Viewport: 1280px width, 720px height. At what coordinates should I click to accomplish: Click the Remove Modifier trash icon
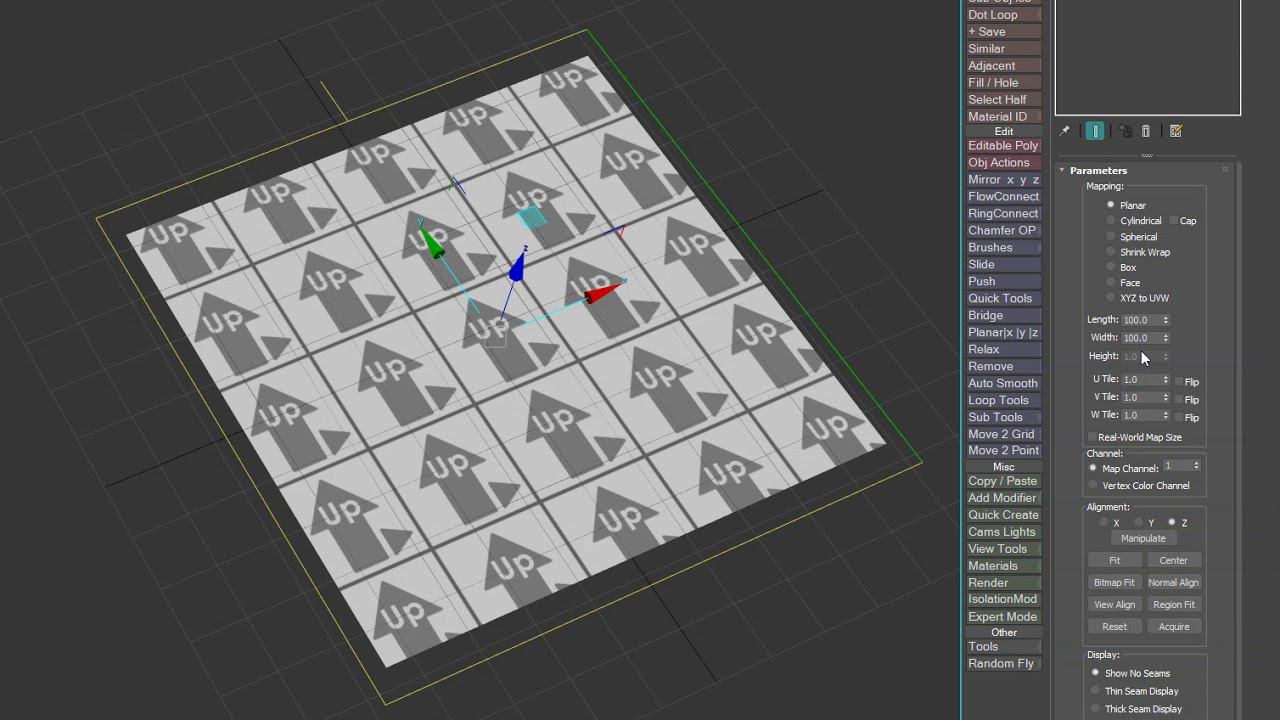click(x=1146, y=131)
